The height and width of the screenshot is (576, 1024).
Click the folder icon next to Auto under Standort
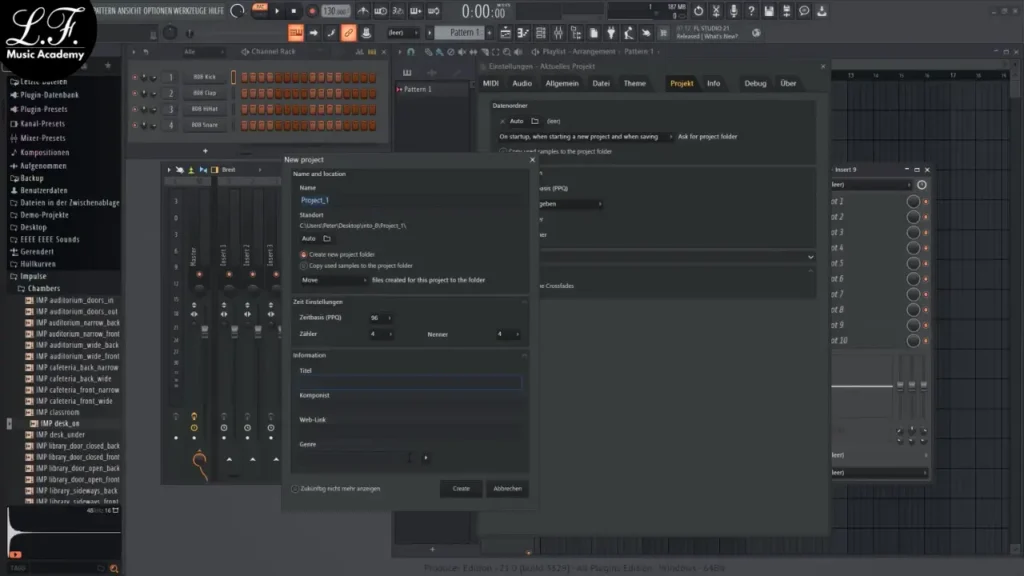coord(327,239)
